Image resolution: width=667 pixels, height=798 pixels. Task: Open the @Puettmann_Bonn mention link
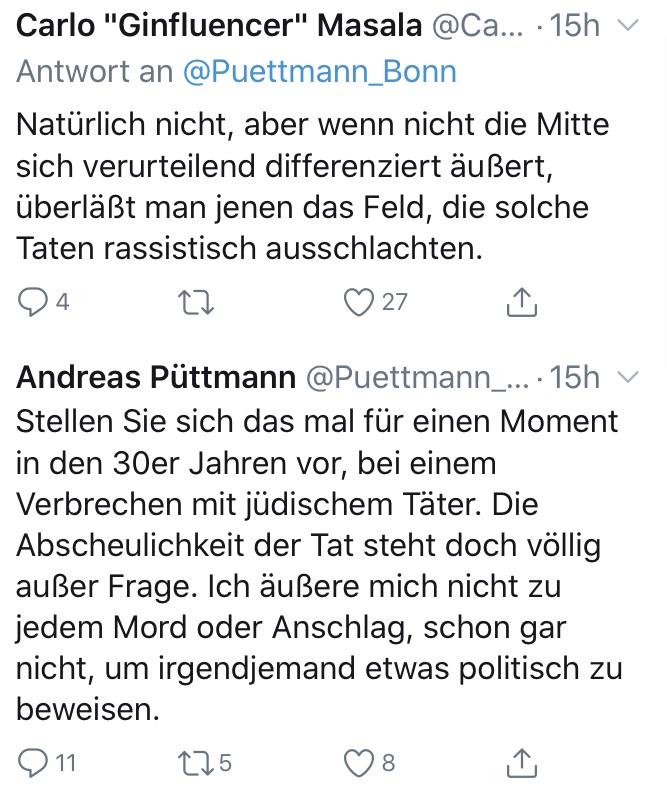coord(320,73)
